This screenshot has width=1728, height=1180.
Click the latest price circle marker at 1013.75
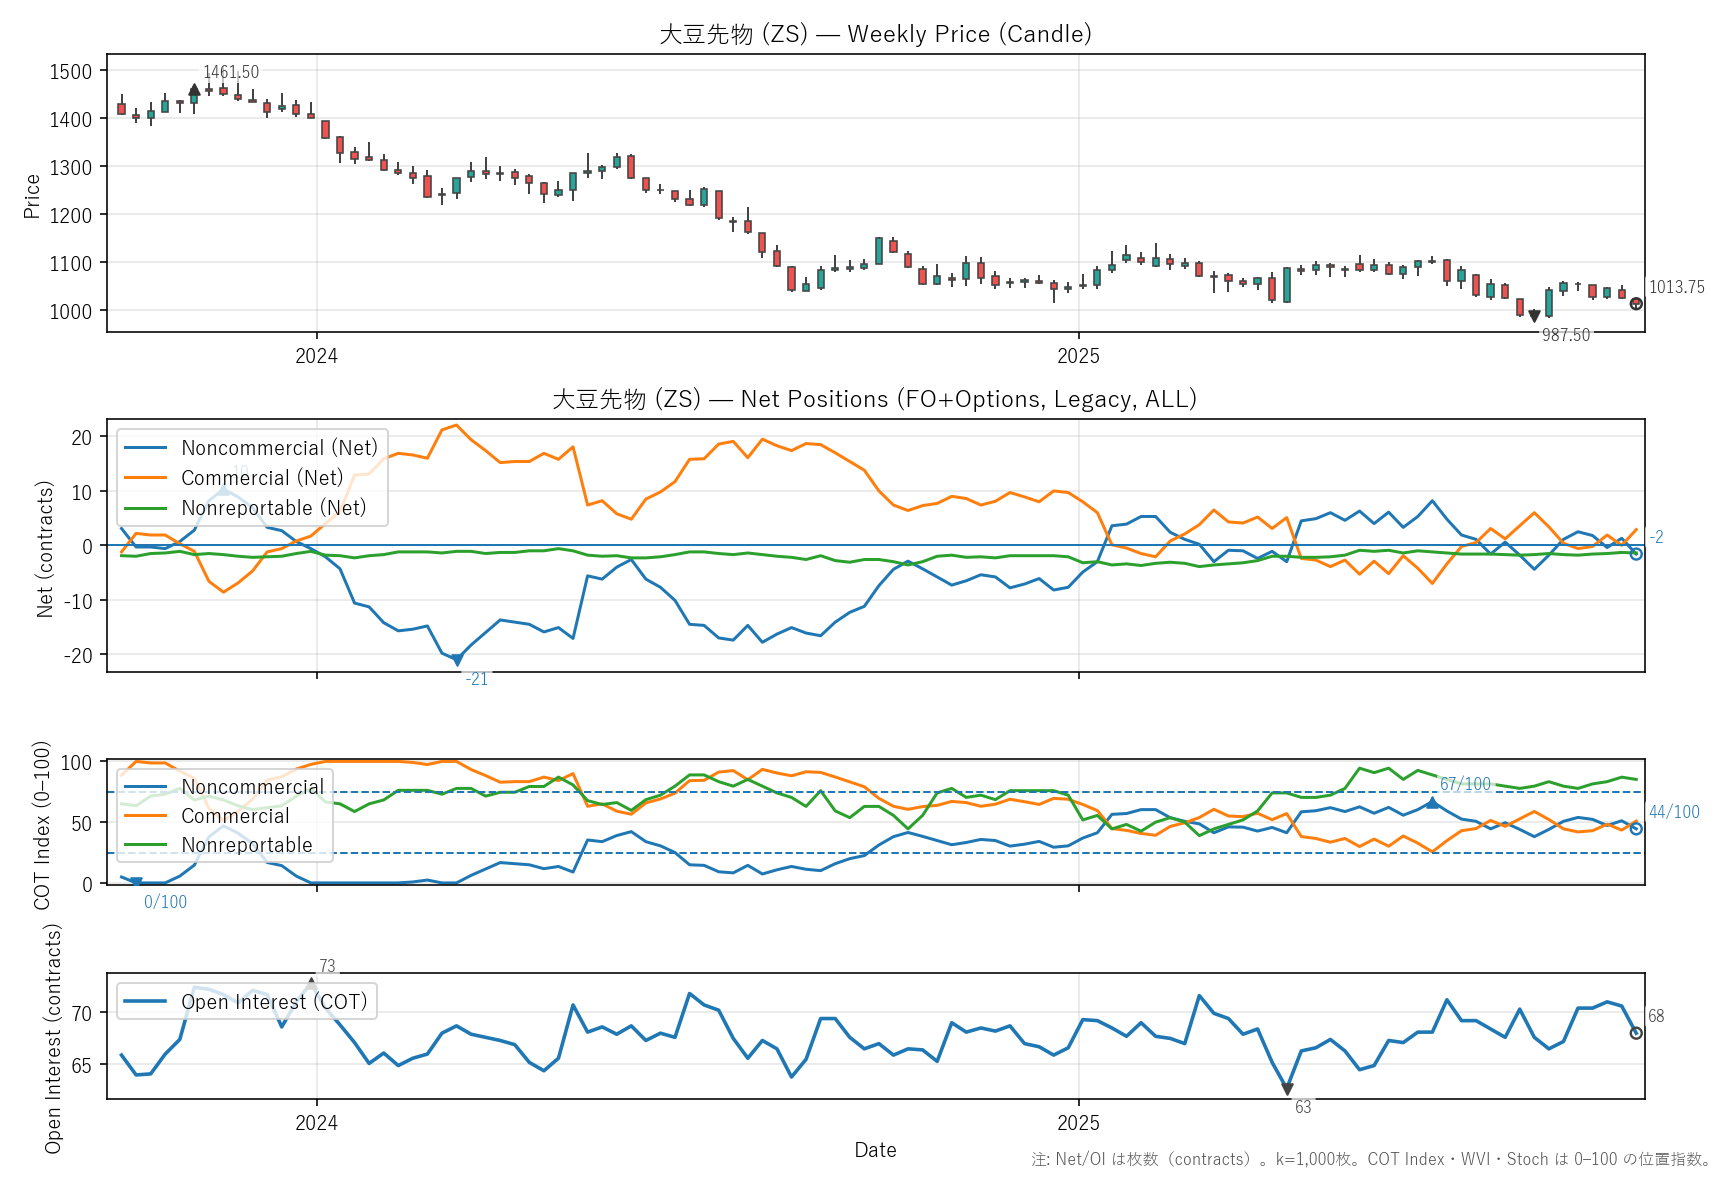[x=1636, y=304]
